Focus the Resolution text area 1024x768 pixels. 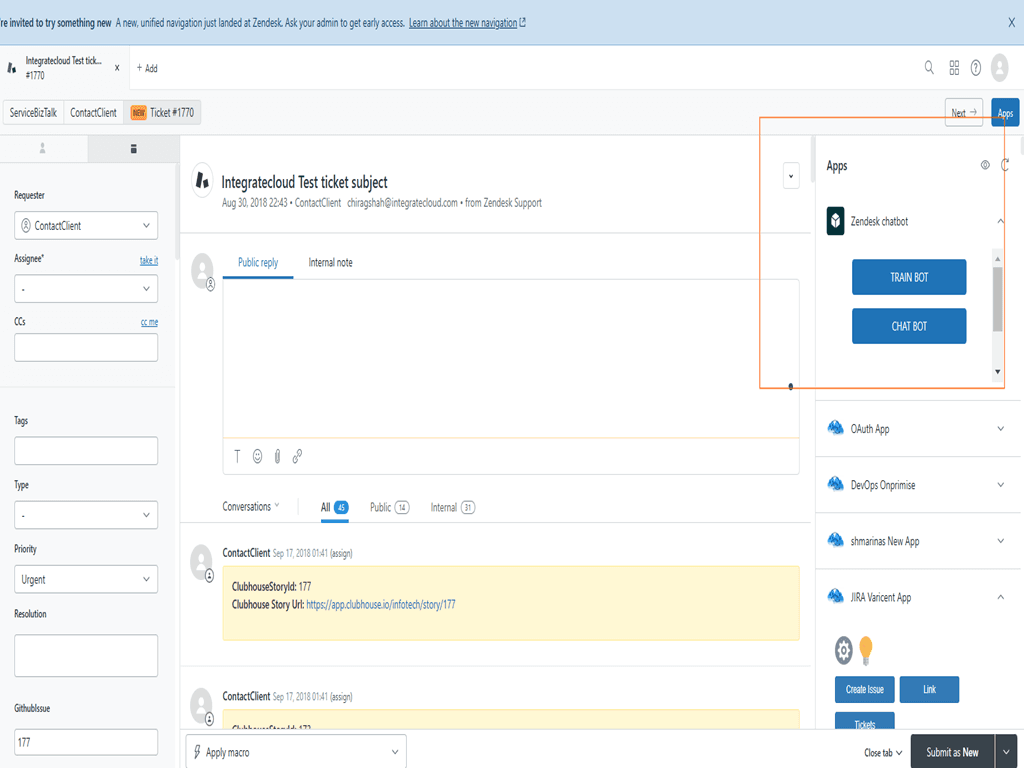point(86,656)
